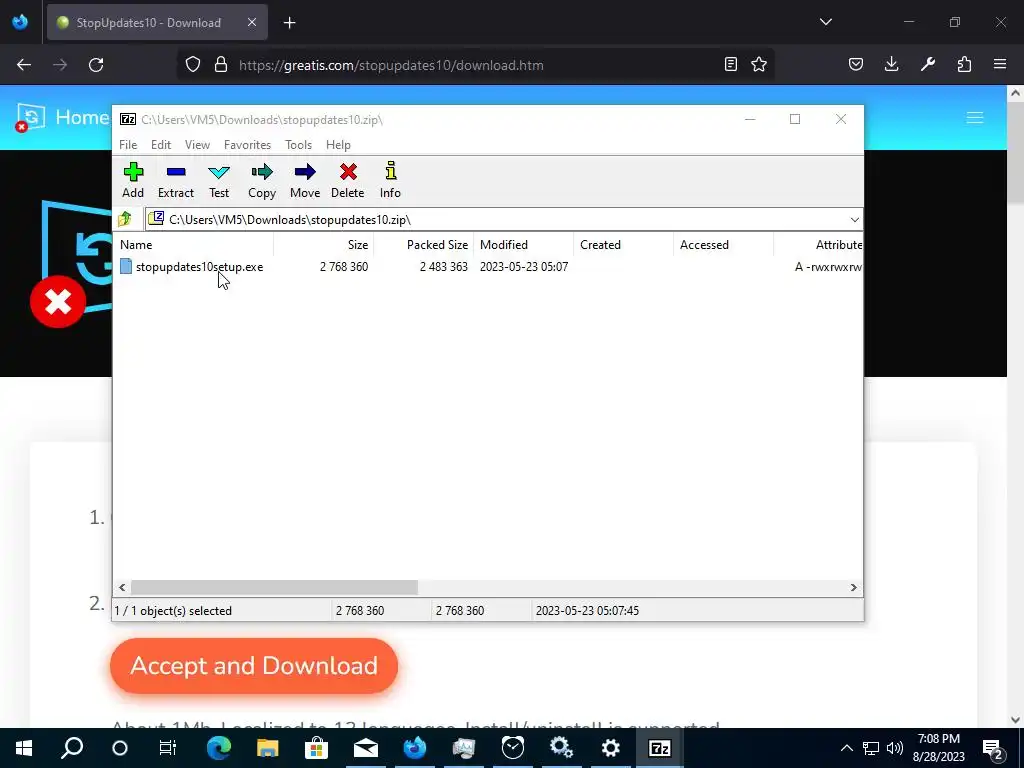Open Microsoft Store from taskbar
1024x768 pixels.
click(317, 748)
